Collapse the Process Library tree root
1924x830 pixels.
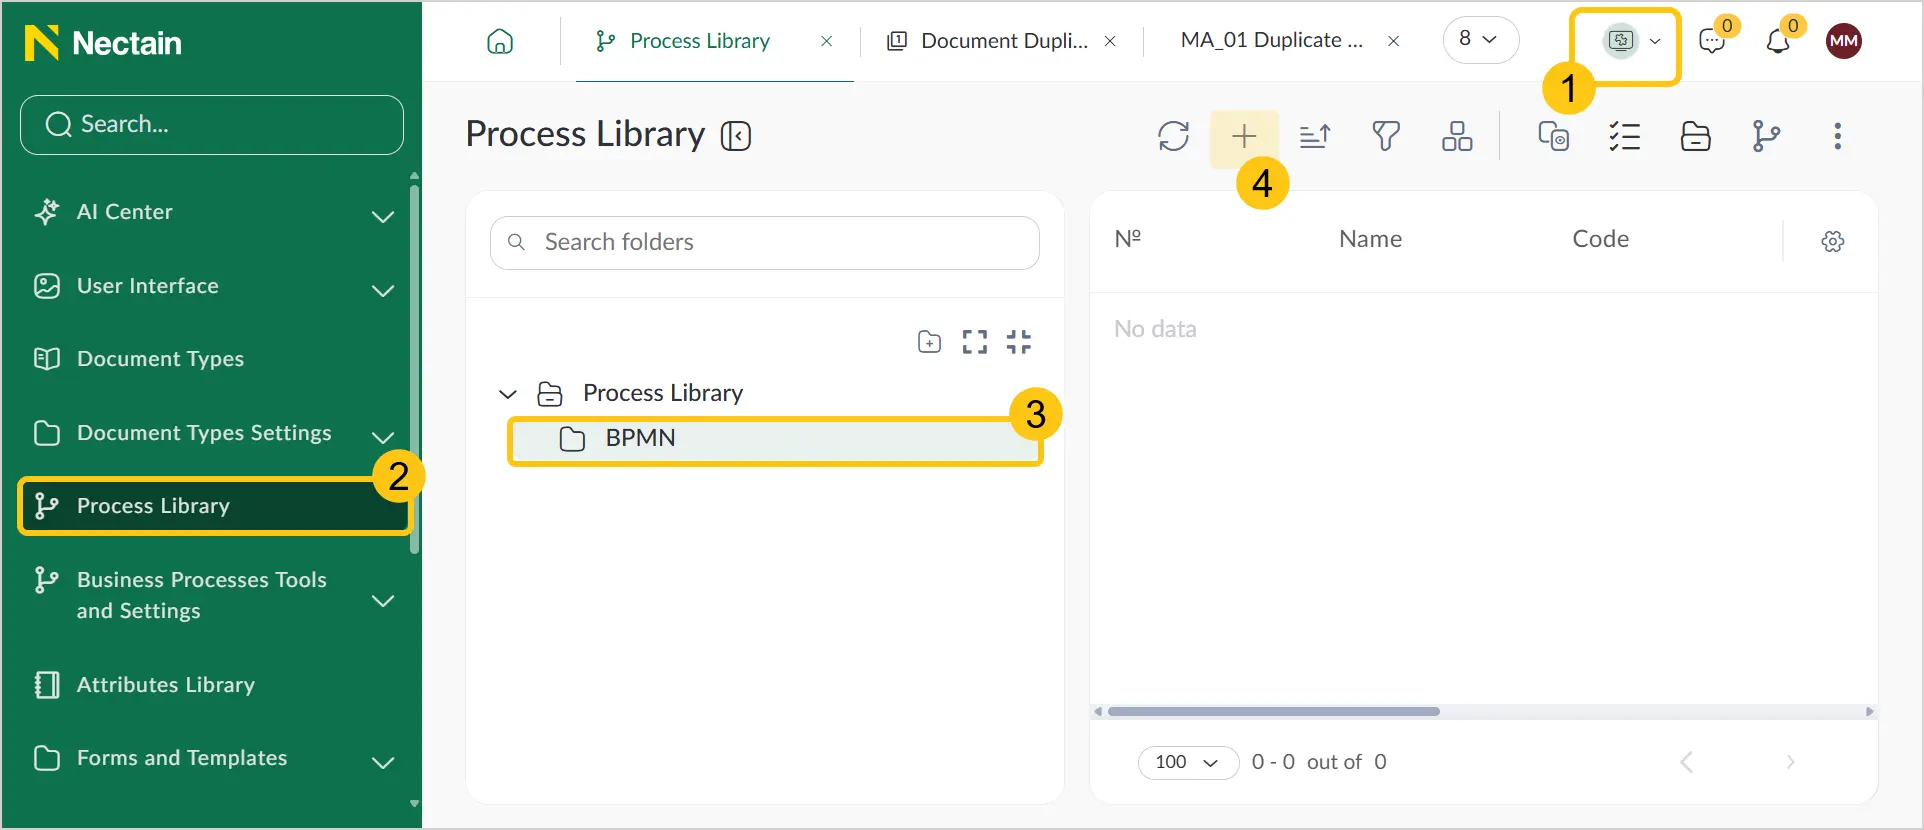pos(508,394)
